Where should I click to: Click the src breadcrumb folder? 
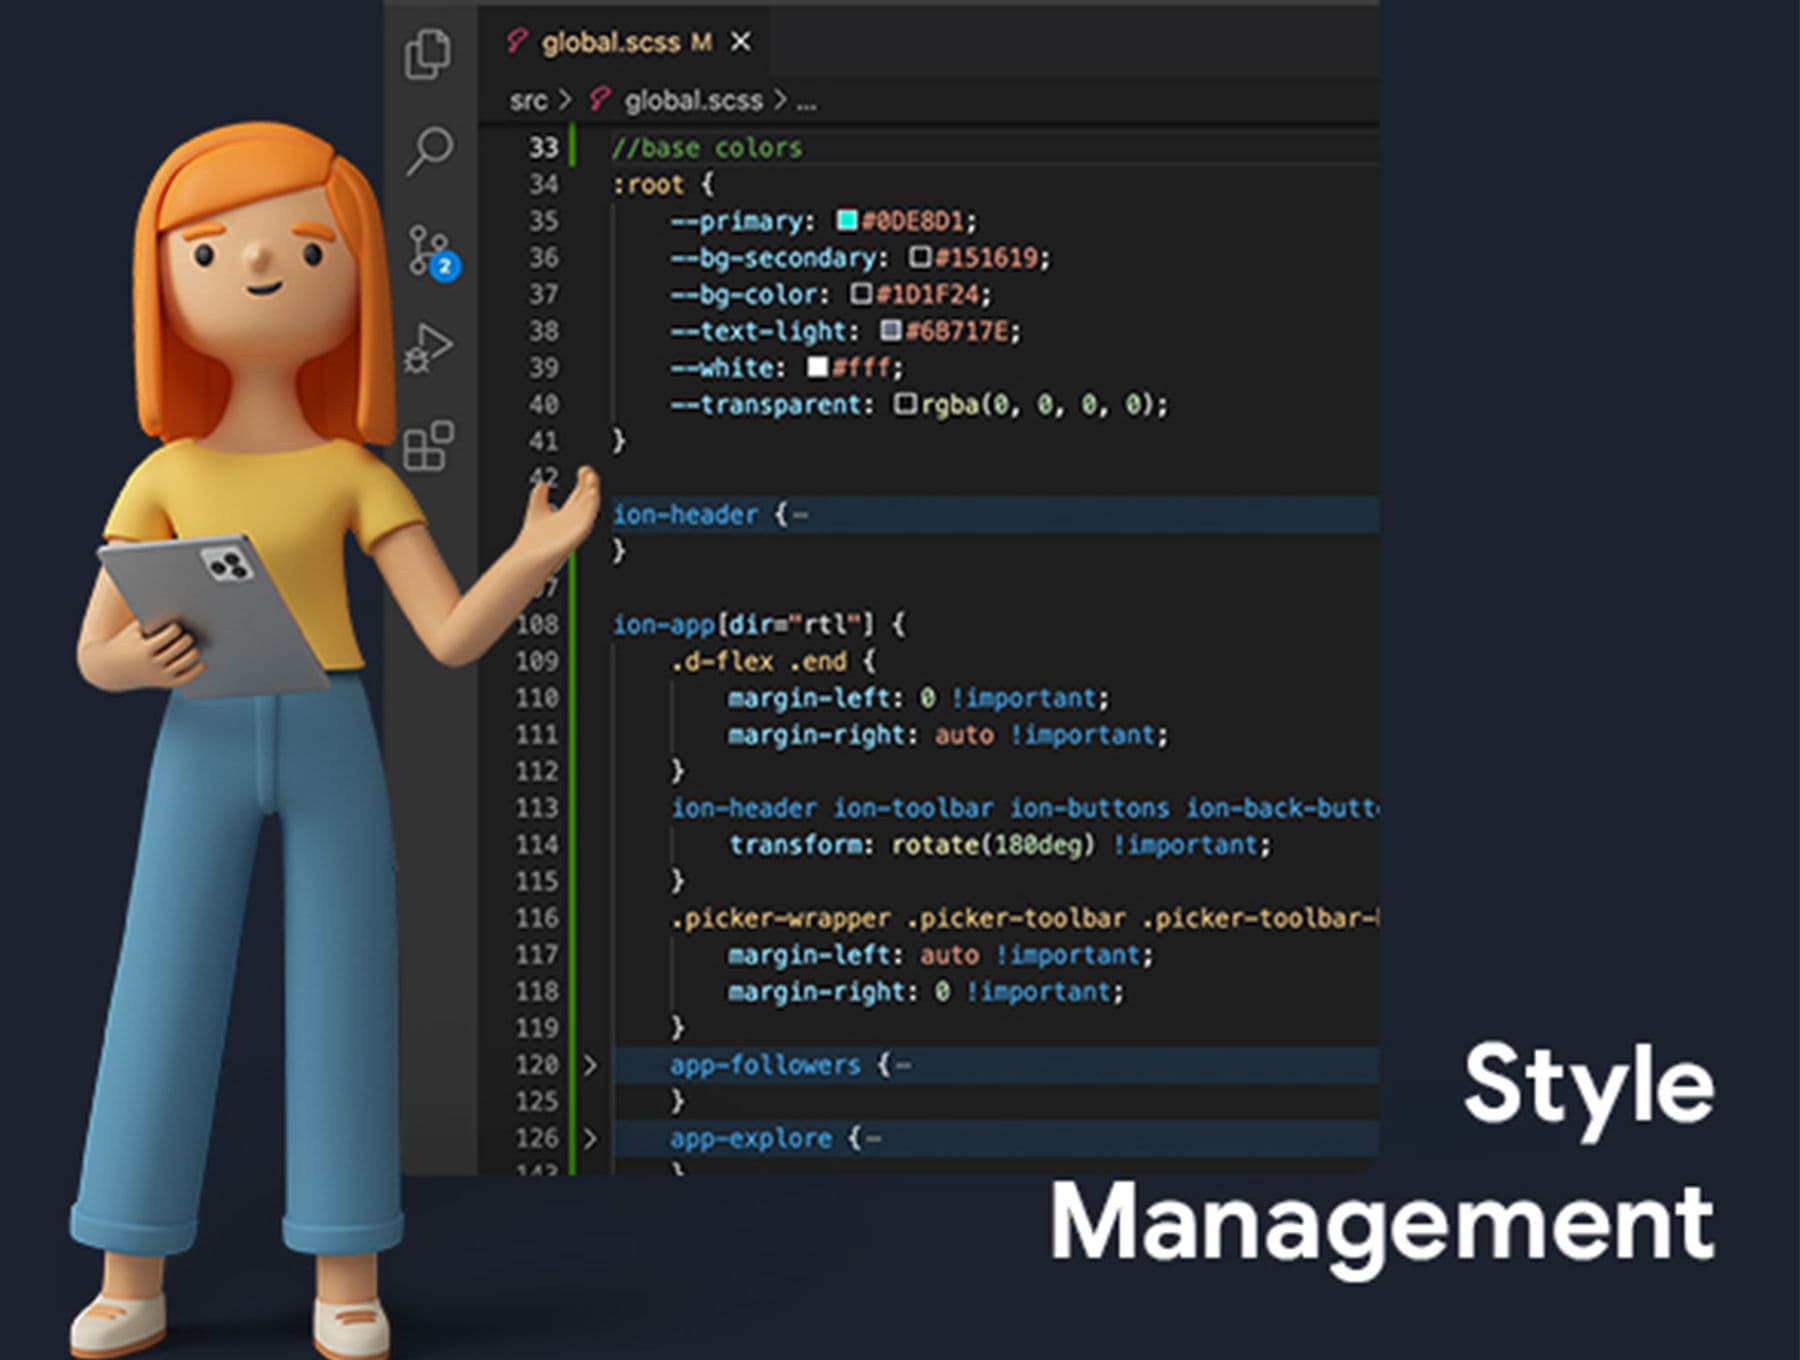(528, 100)
